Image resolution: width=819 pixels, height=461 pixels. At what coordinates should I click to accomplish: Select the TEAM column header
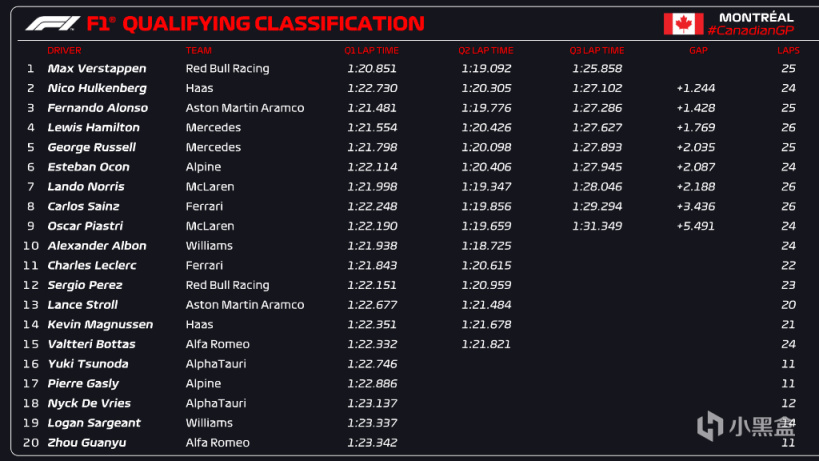point(199,50)
